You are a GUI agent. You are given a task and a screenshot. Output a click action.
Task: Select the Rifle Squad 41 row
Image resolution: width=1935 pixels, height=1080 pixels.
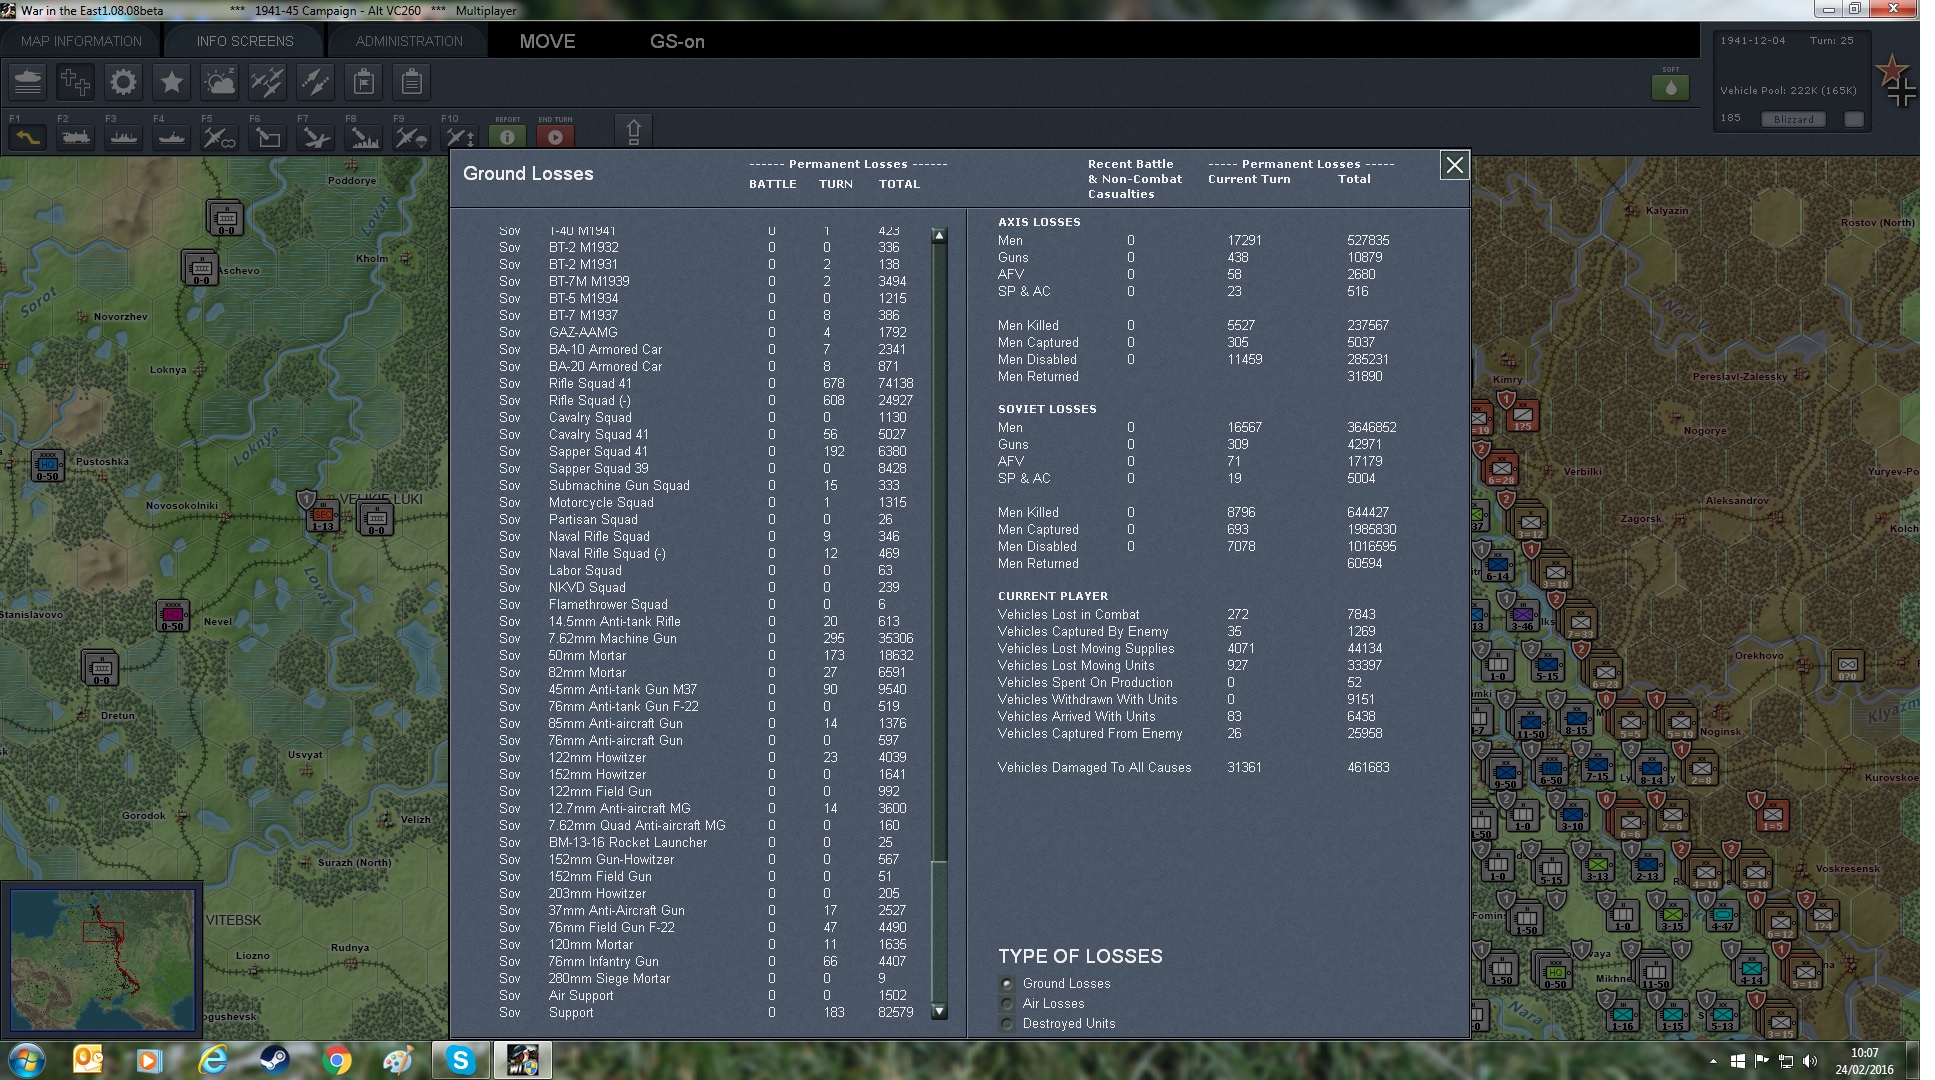[707, 383]
